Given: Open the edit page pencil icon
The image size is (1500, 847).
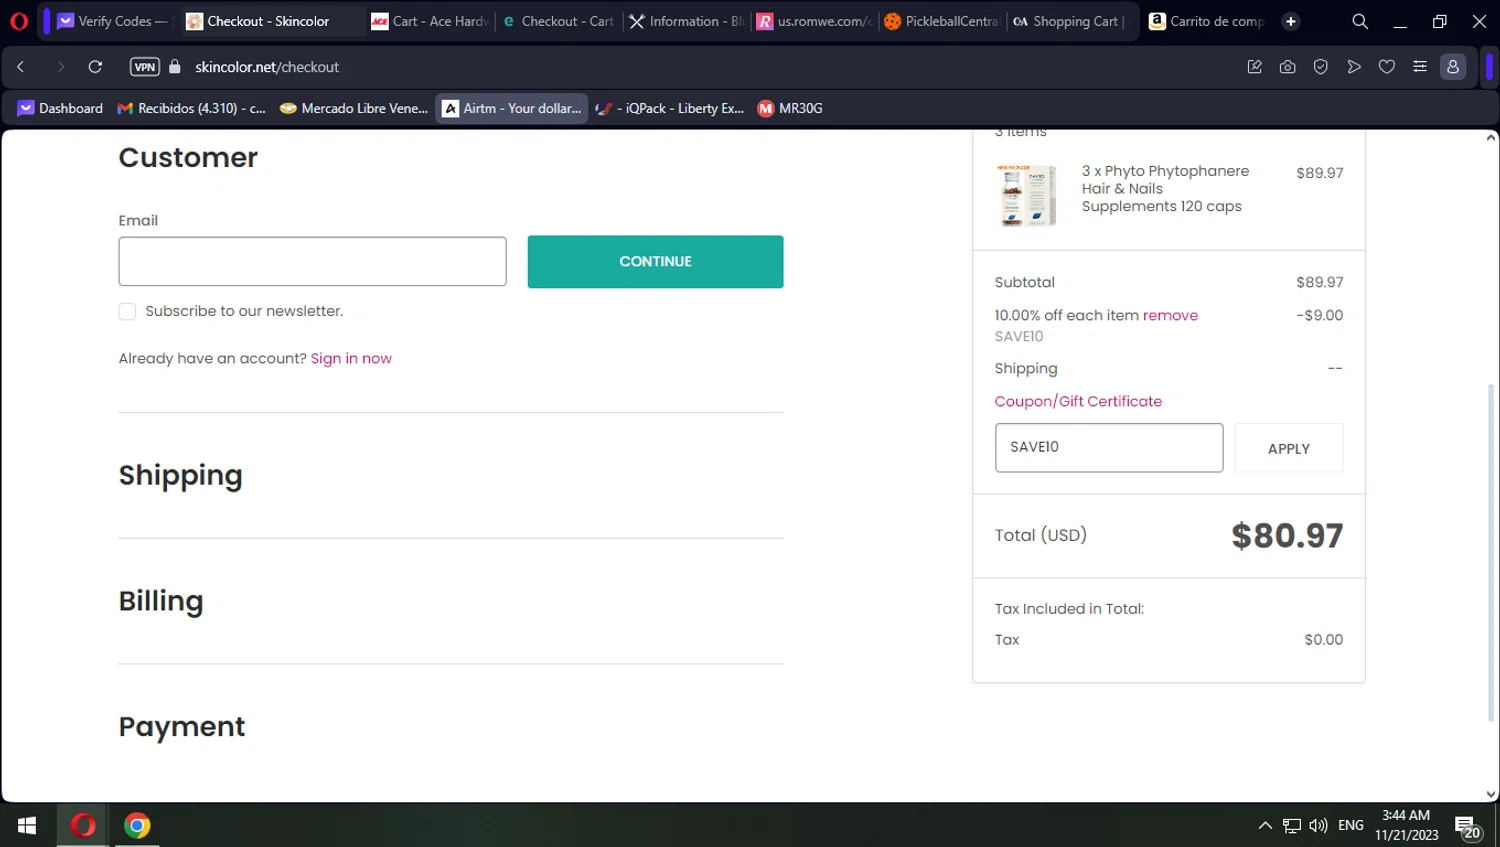Looking at the screenshot, I should coord(1255,67).
